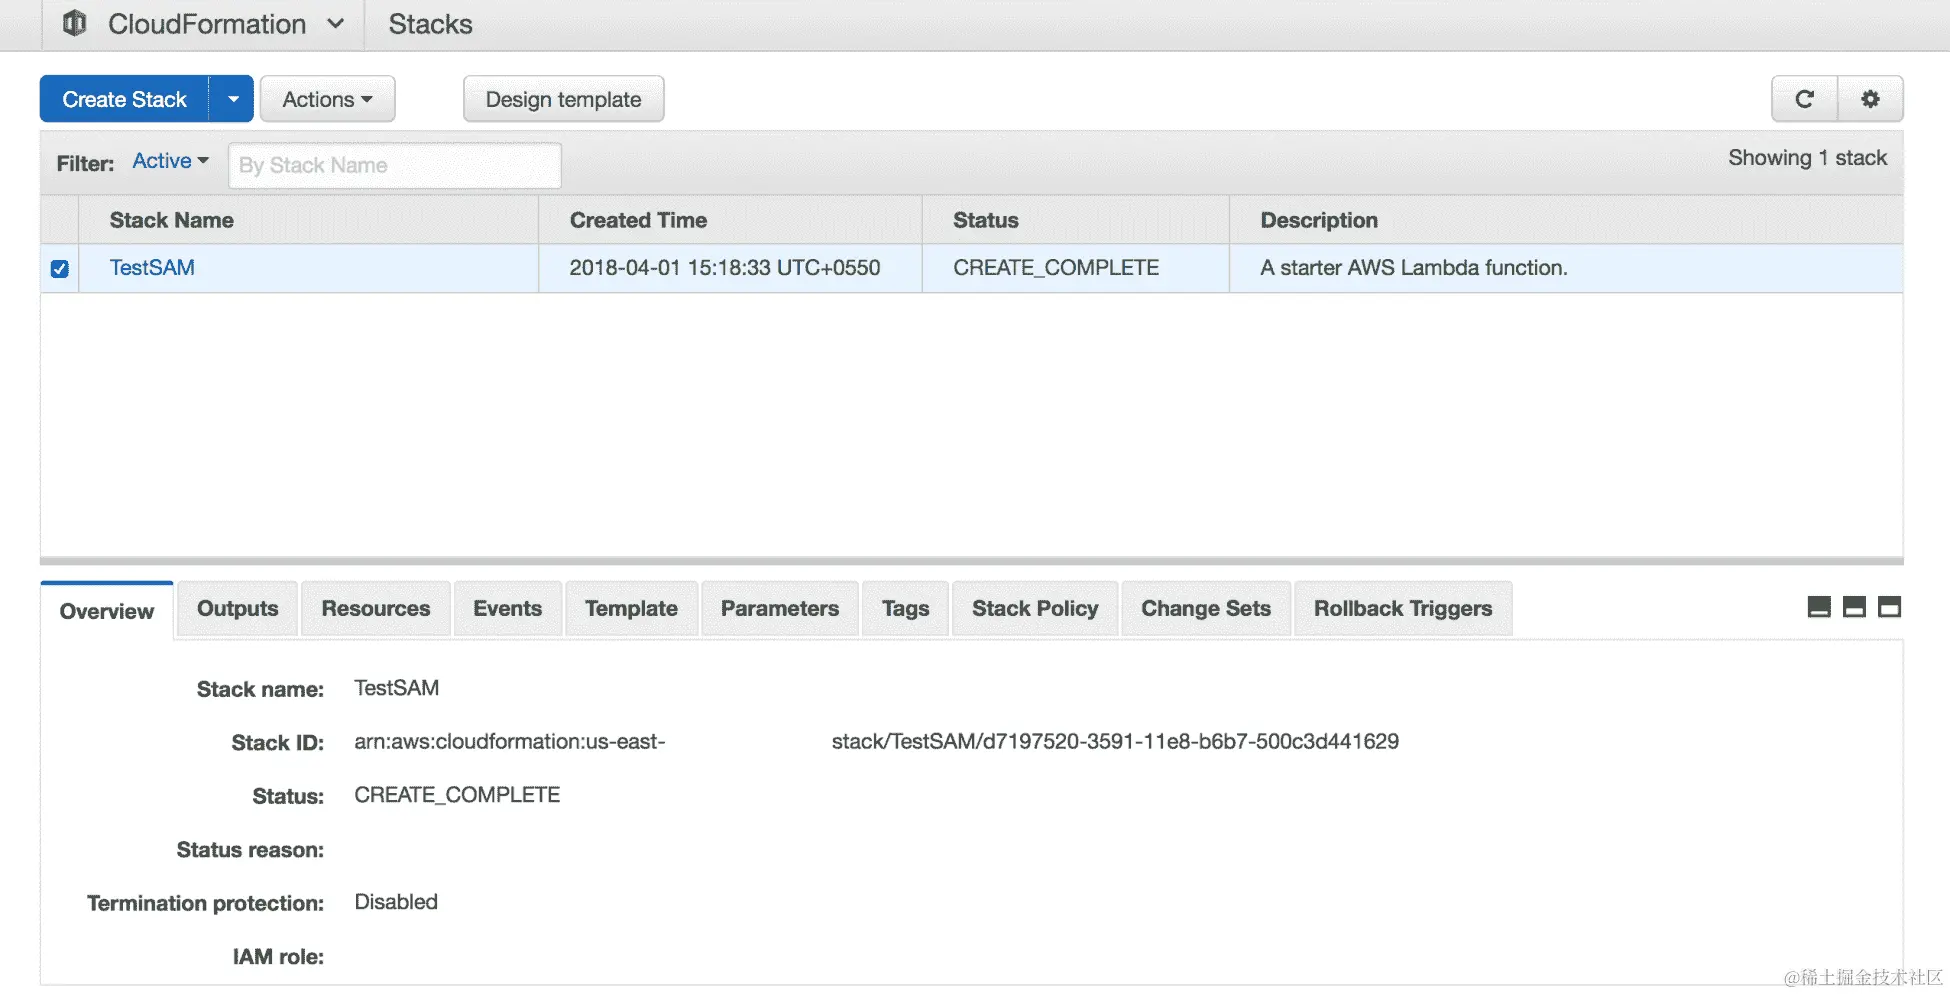
Task: Refresh the stacks list
Action: pos(1804,99)
